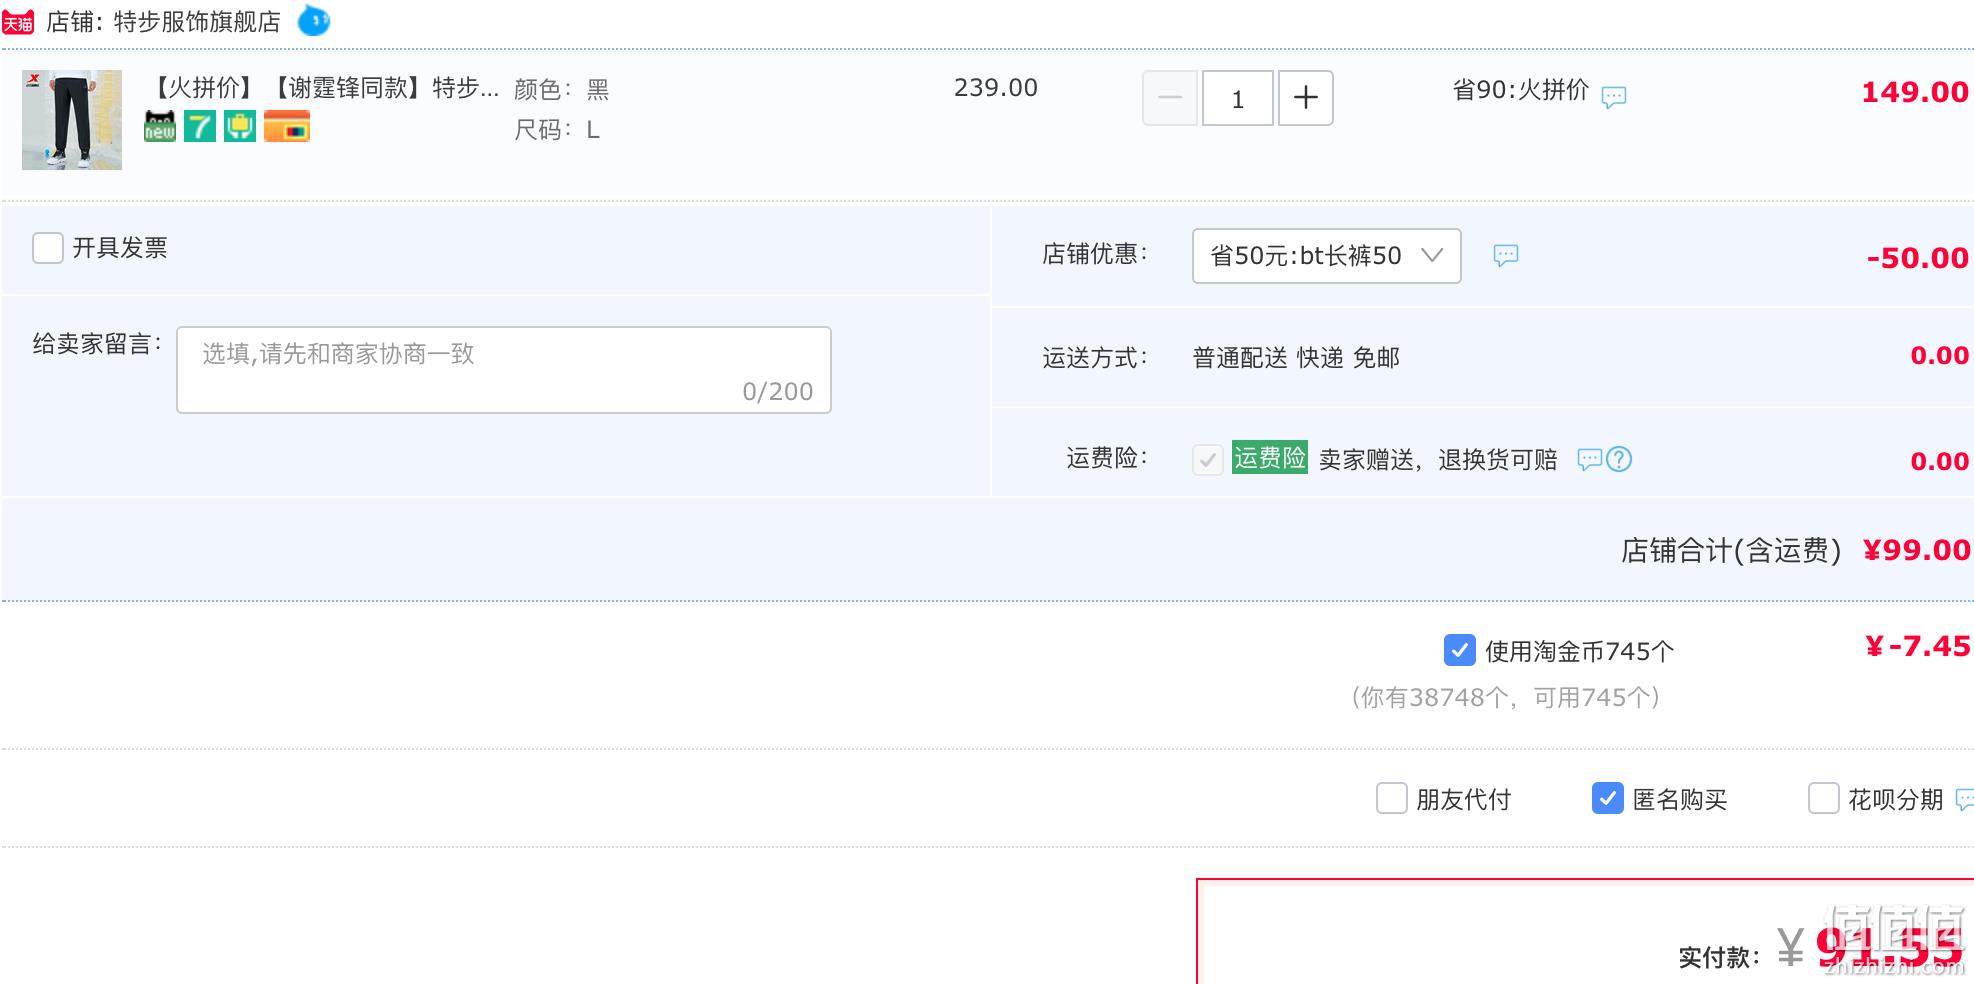Click the info bubble icon next to 花呗分期
The image size is (1974, 984).
pos(1965,799)
